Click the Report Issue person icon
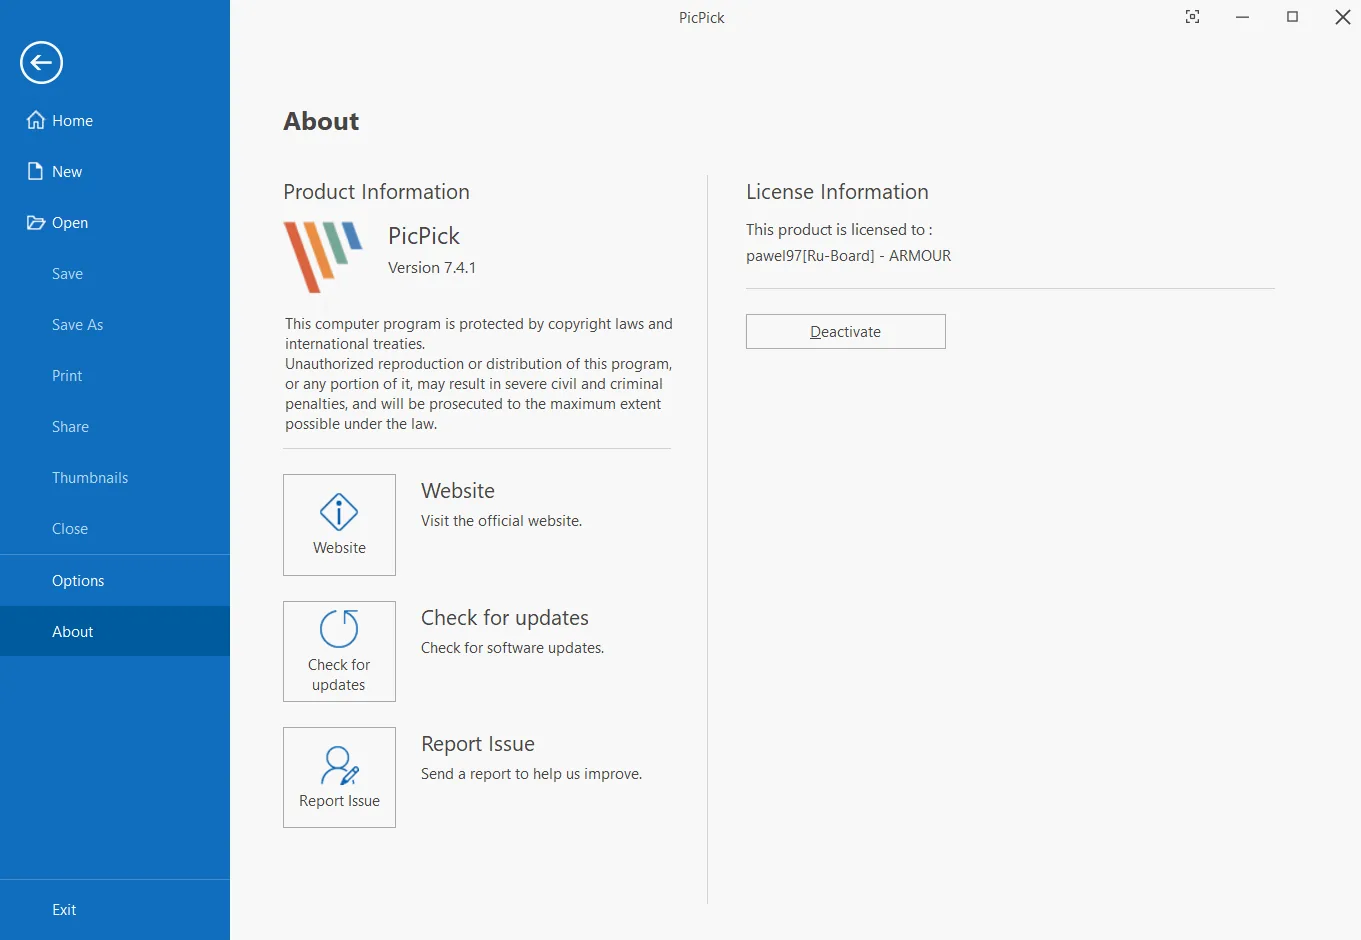 pos(339,766)
